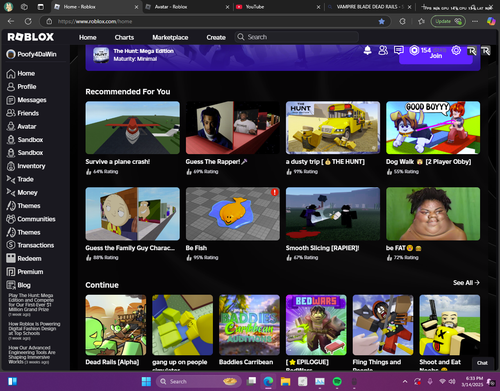This screenshot has height=391, width=500.
Task: Open the settings gear icon
Action: [x=456, y=50]
